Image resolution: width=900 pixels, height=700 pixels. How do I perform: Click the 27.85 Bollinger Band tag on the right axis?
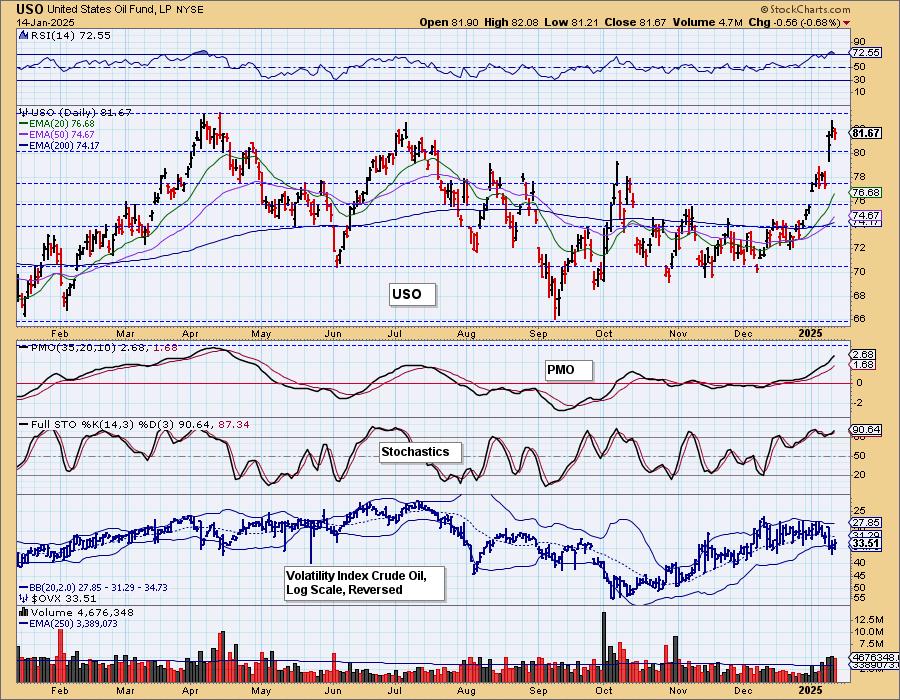866,523
